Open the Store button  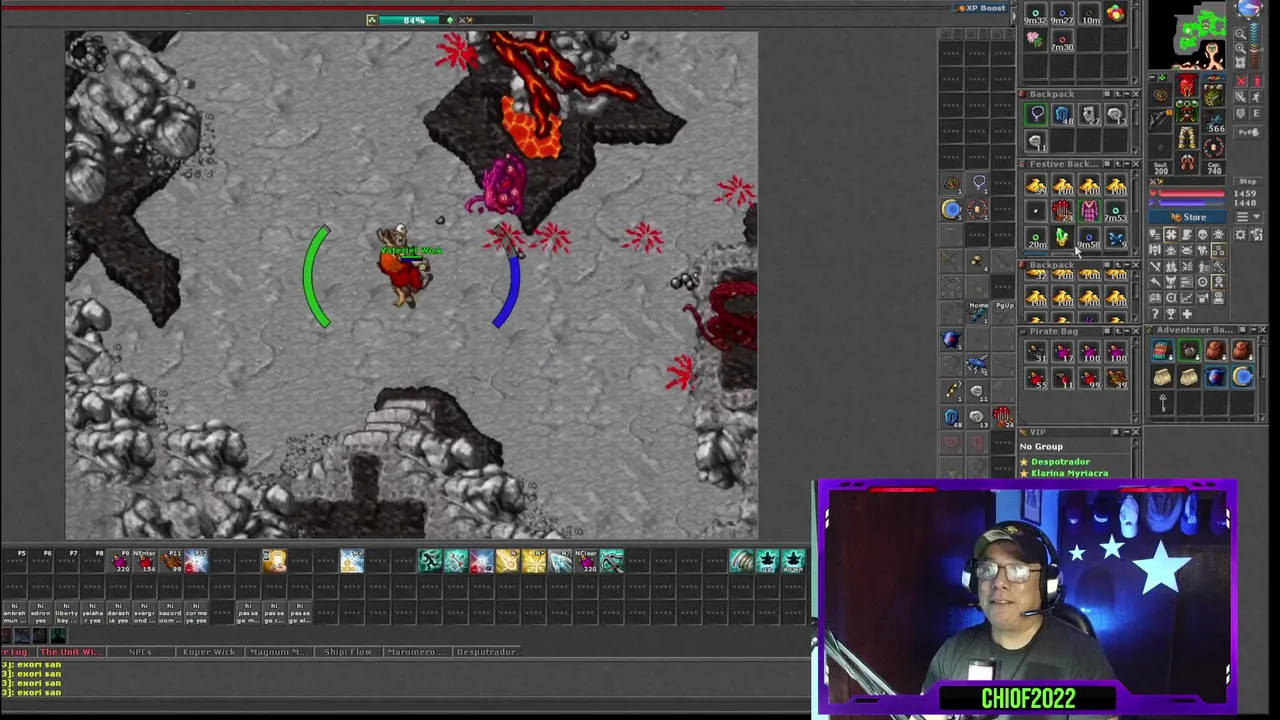pyautogui.click(x=1187, y=217)
